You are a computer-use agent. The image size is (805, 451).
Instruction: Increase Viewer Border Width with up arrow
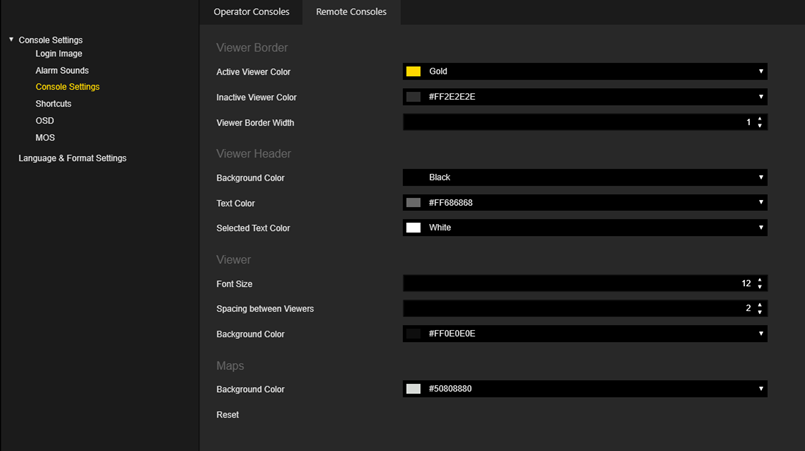click(760, 119)
